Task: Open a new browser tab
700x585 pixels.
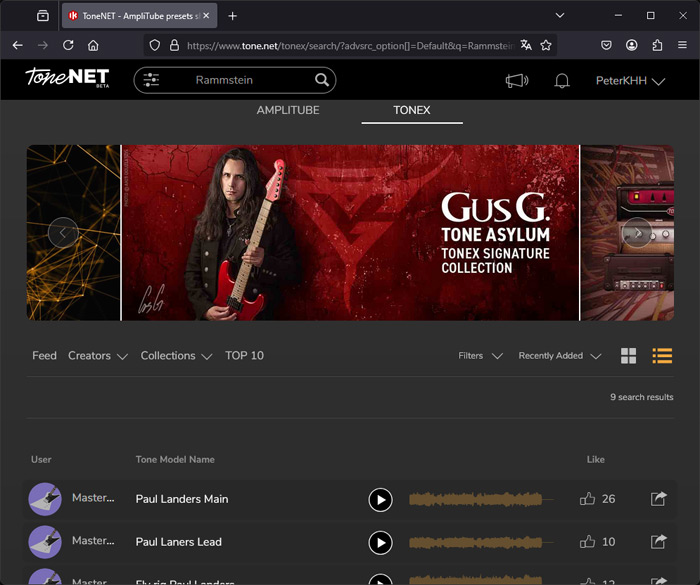Action: coord(232,16)
